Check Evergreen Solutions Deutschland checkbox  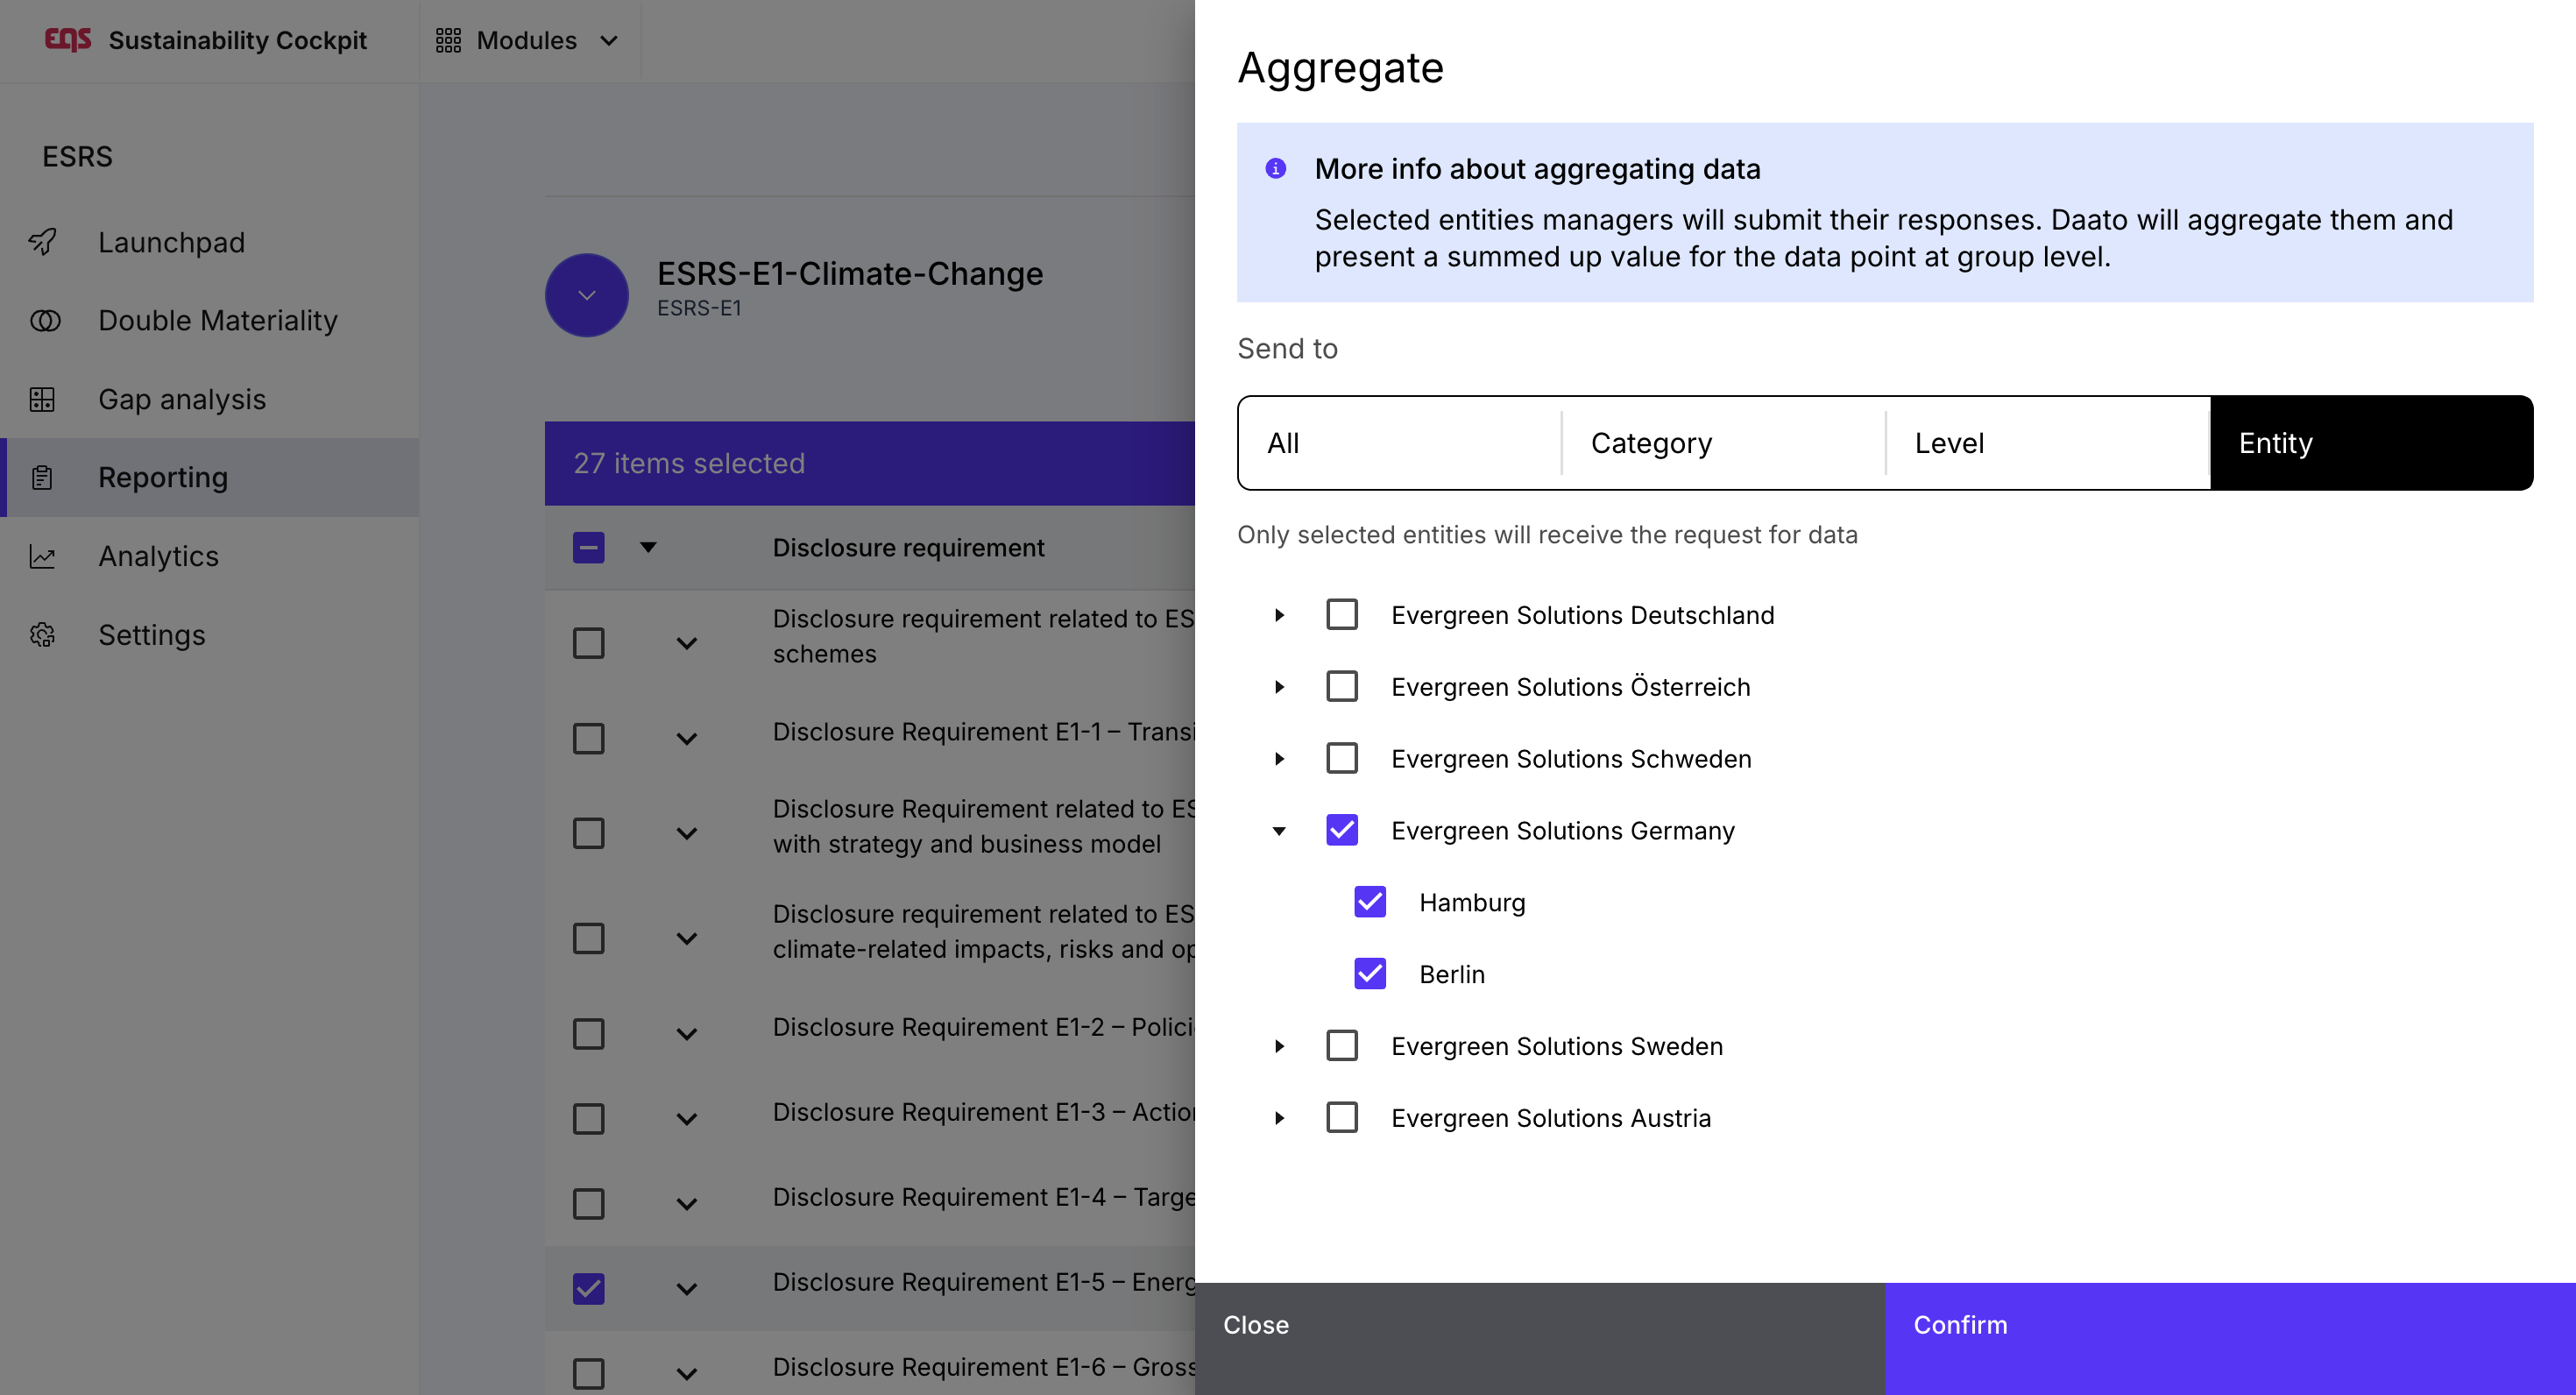pyautogui.click(x=1341, y=614)
